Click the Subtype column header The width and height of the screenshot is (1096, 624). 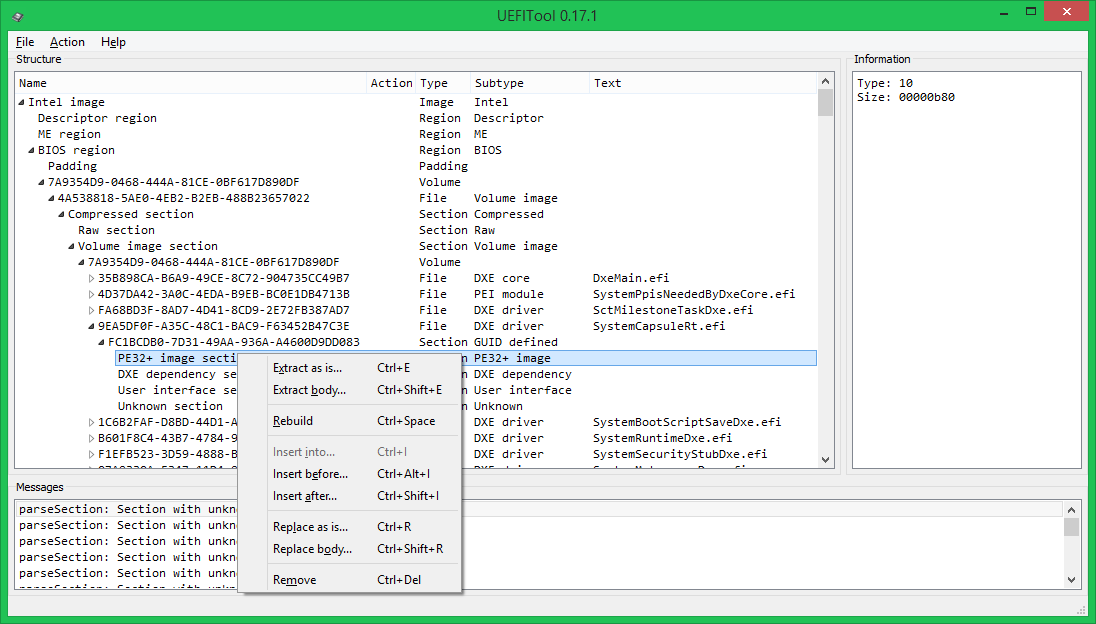[530, 83]
